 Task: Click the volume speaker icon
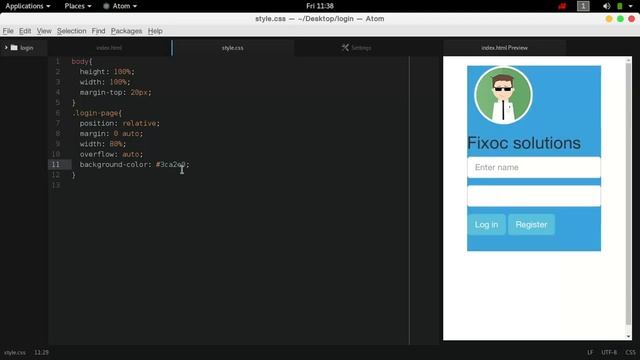pyautogui.click(x=607, y=6)
